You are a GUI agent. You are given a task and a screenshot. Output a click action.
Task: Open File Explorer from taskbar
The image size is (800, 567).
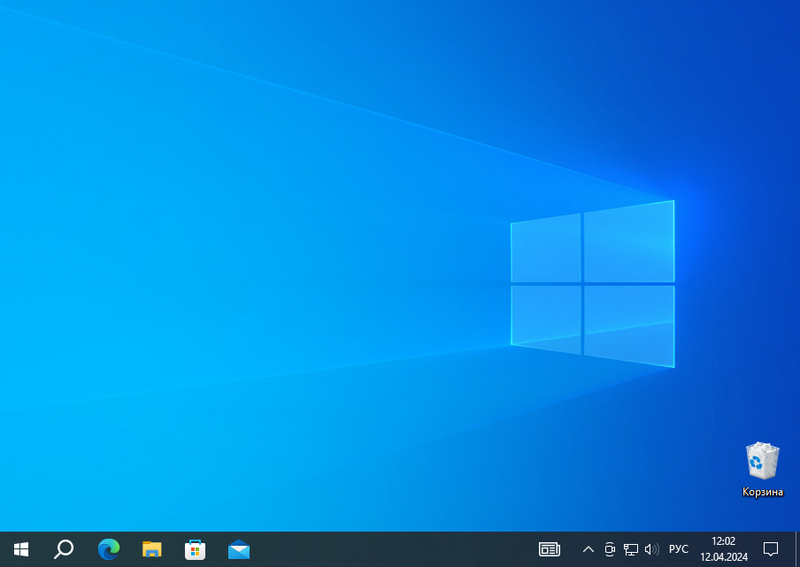[152, 549]
